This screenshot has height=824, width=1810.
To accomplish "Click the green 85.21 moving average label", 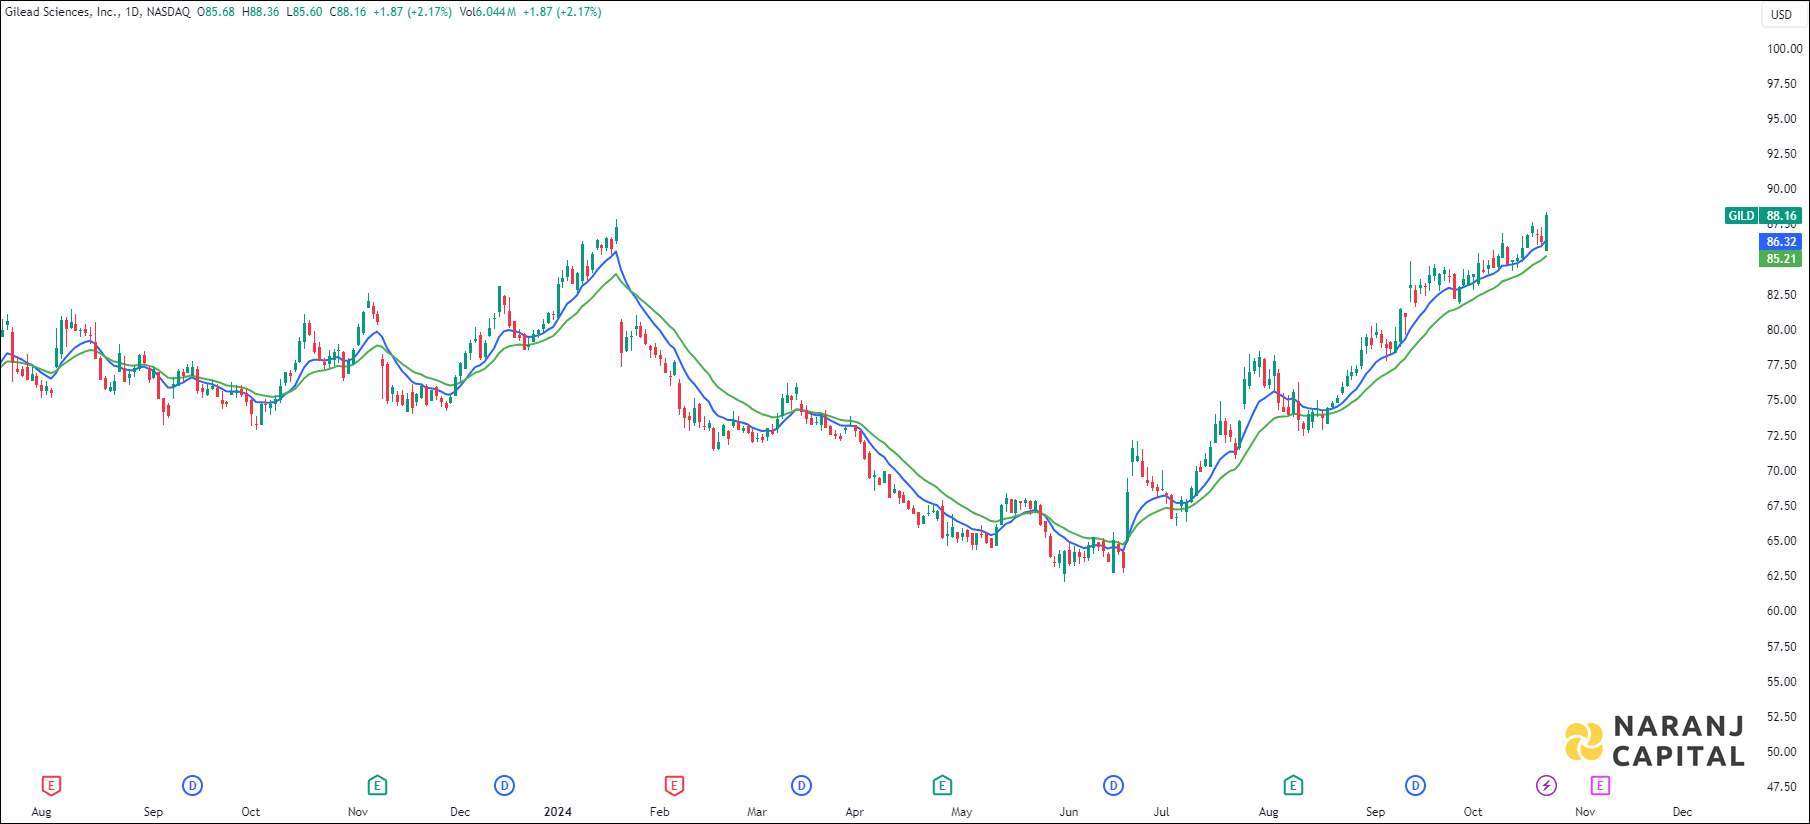I will tap(1780, 259).
